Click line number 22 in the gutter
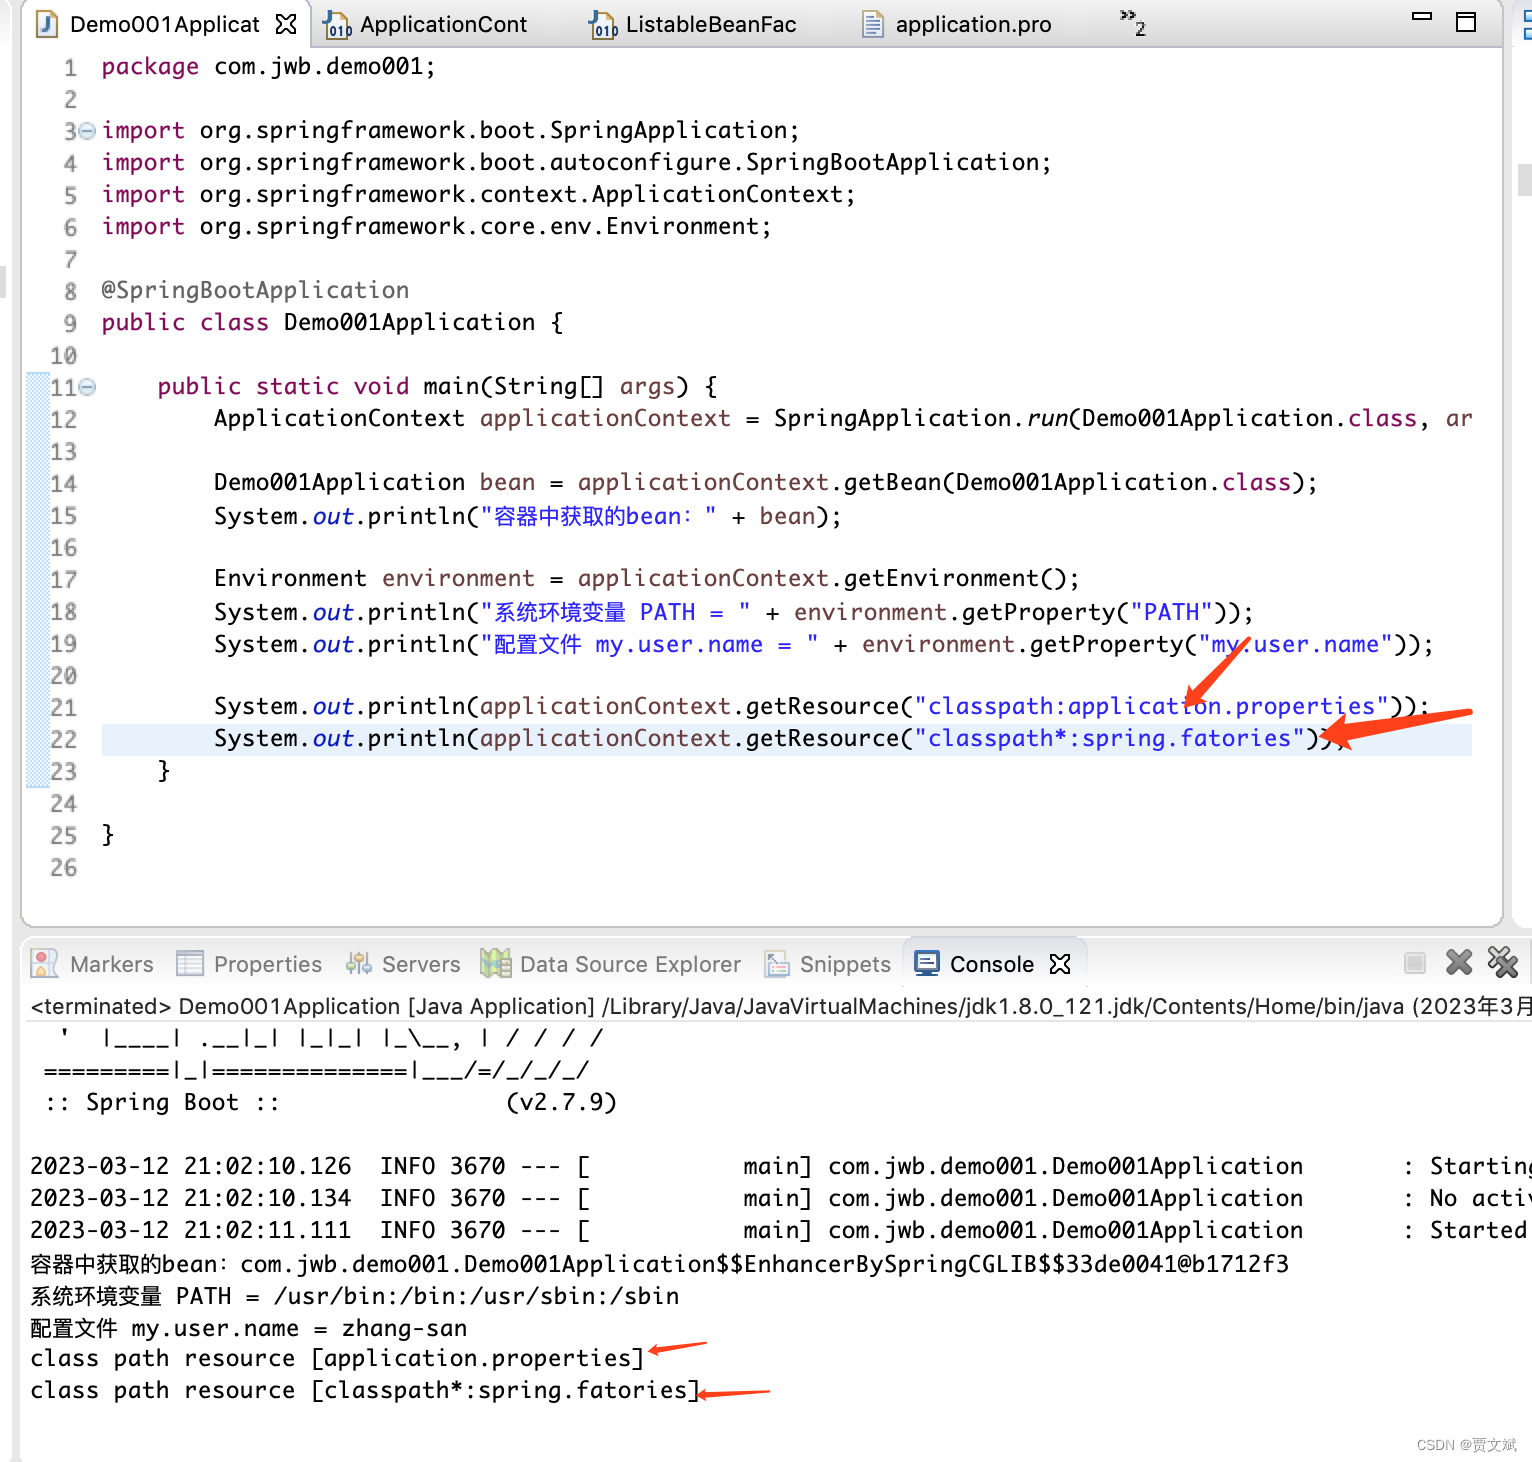 [63, 739]
